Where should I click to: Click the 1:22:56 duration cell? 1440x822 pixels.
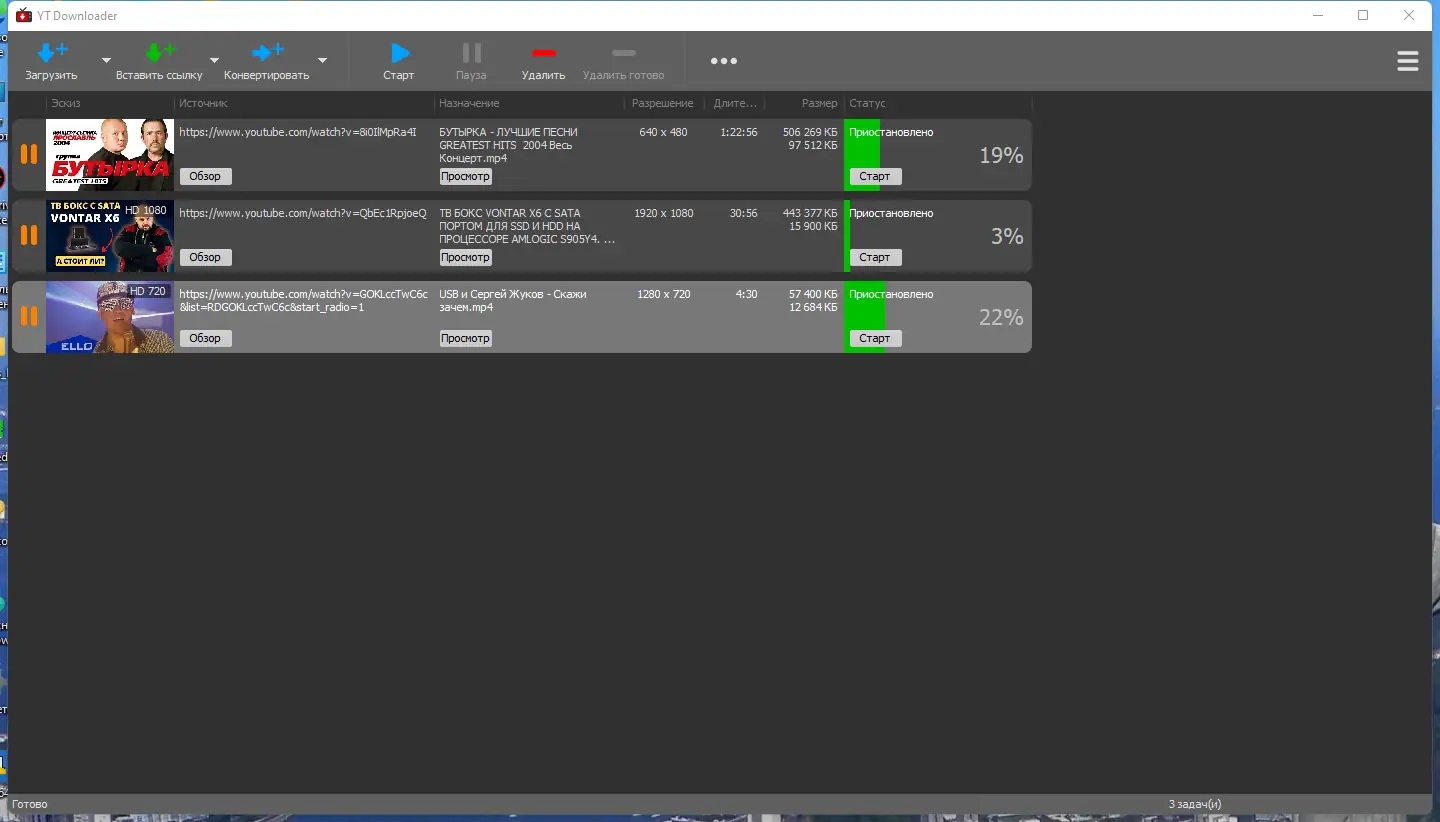click(739, 132)
